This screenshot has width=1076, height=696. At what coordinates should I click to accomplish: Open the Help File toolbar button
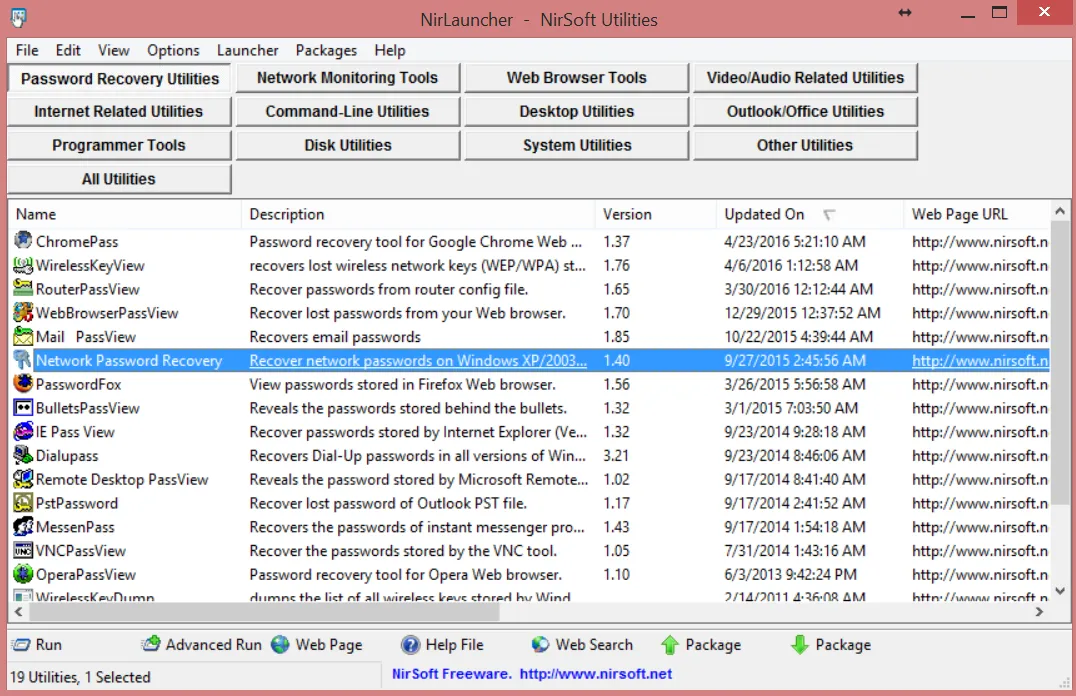pyautogui.click(x=443, y=645)
